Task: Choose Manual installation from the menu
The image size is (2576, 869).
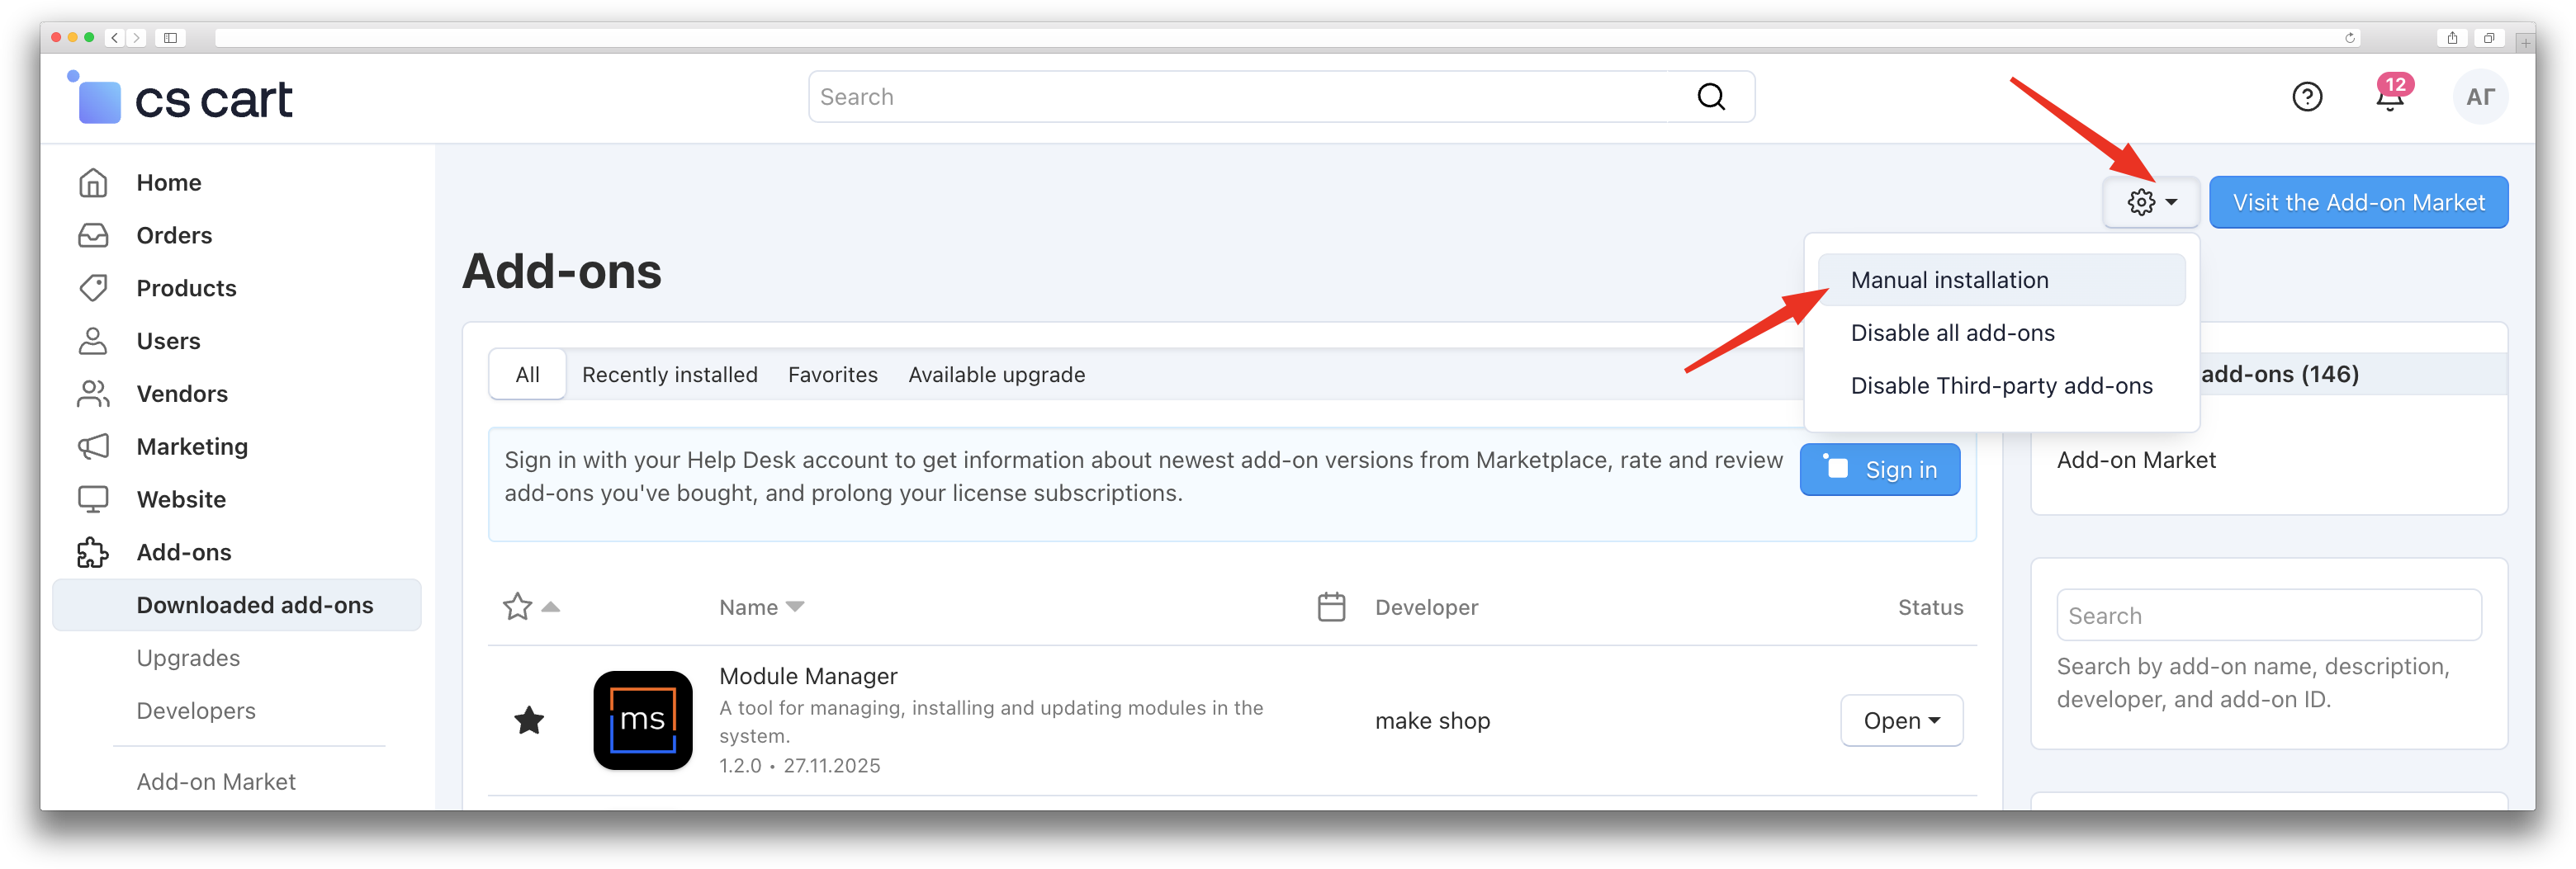Action: coord(1949,281)
